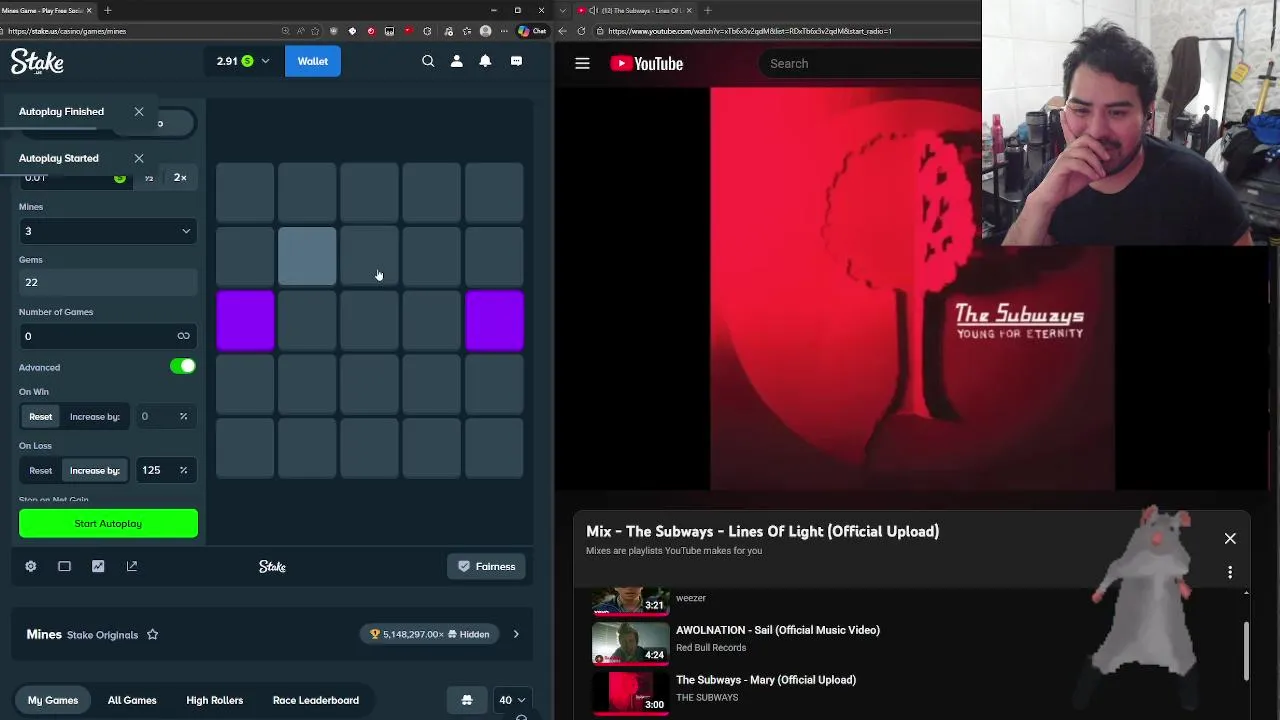Switch to the My Games tab
Image resolution: width=1280 pixels, height=720 pixels.
pyautogui.click(x=53, y=700)
